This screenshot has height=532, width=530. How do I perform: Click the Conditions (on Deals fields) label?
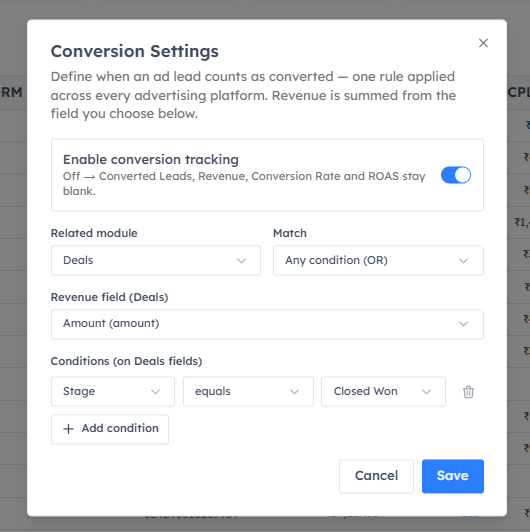point(127,361)
